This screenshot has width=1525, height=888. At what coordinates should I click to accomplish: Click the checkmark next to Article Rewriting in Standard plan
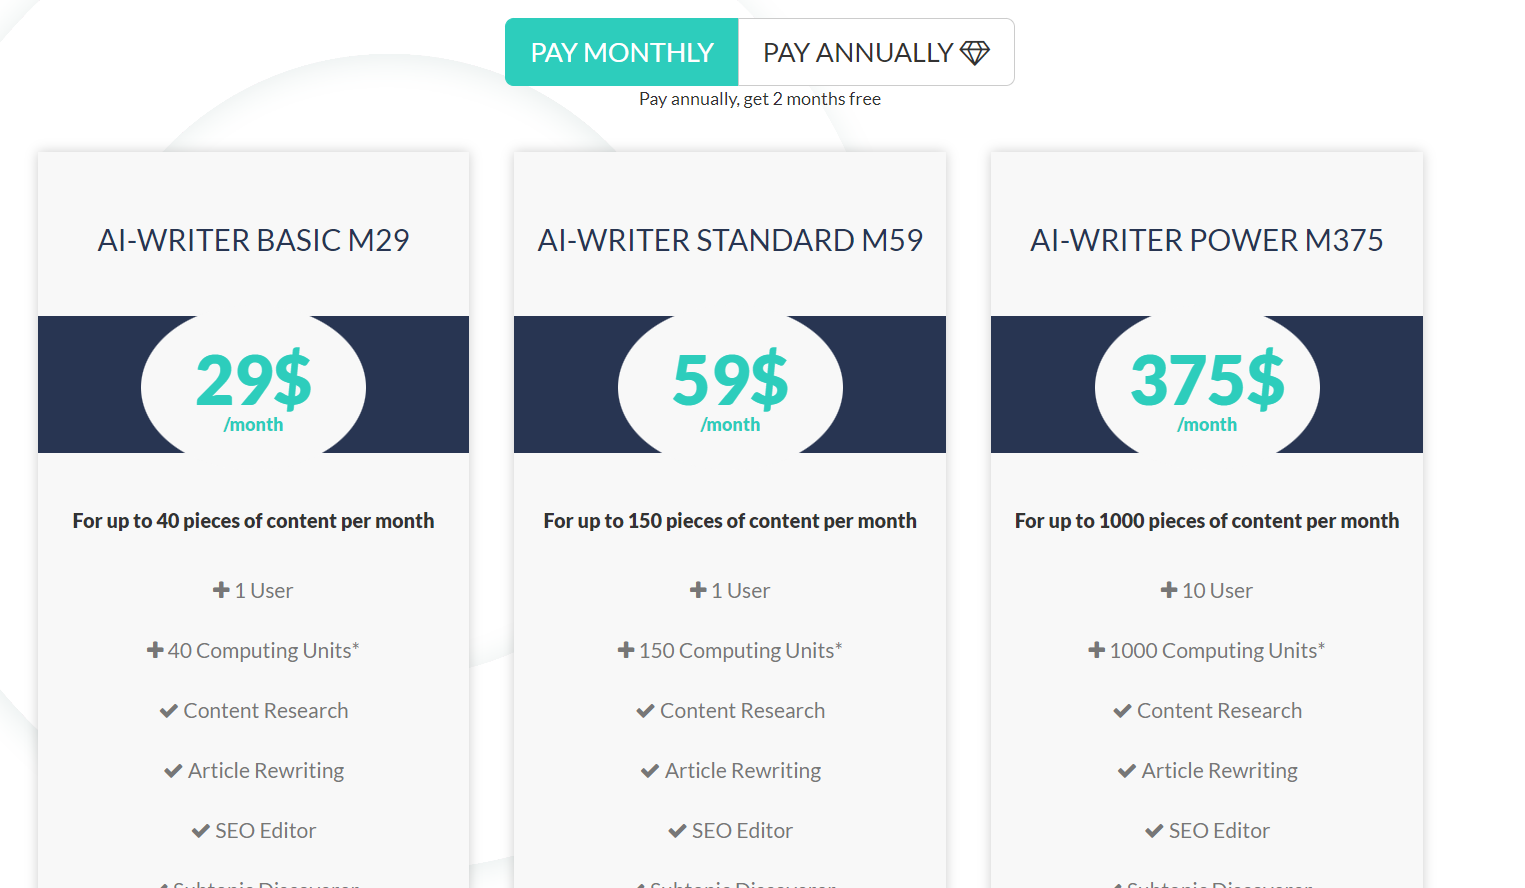pos(650,771)
